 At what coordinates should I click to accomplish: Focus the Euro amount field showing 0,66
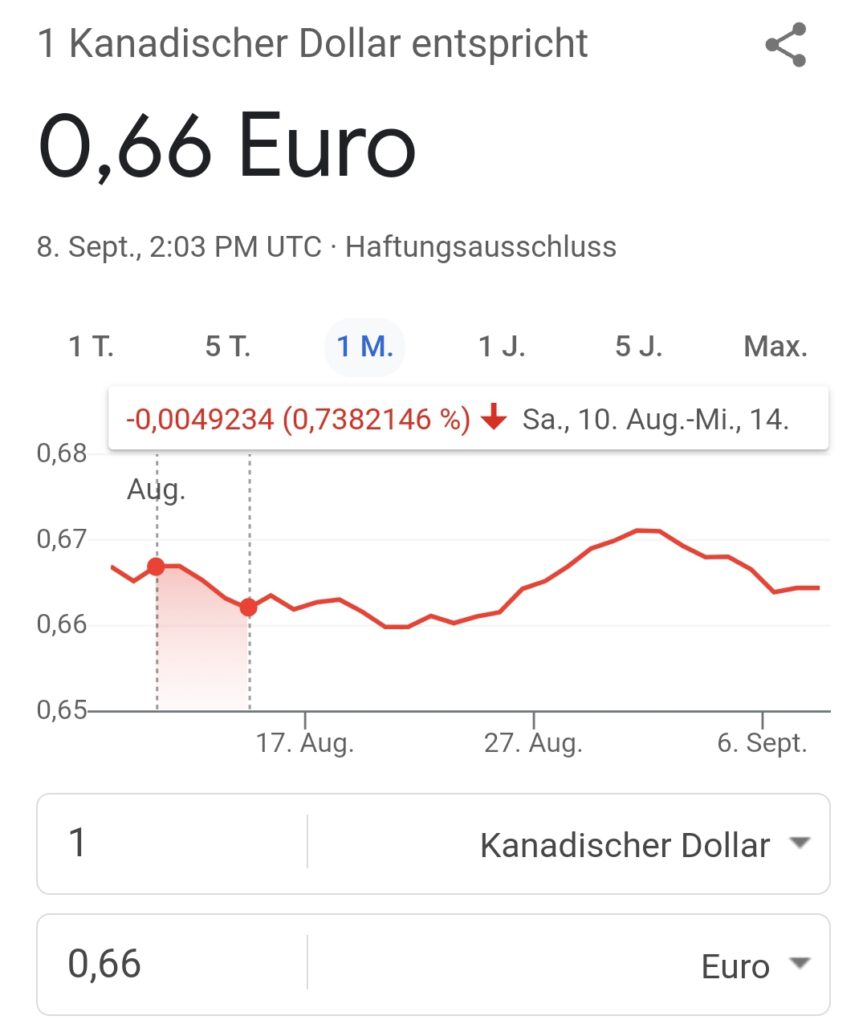[172, 964]
